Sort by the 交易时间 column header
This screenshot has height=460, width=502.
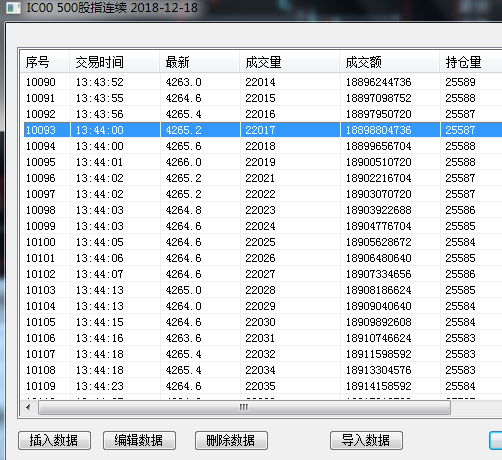(115, 62)
